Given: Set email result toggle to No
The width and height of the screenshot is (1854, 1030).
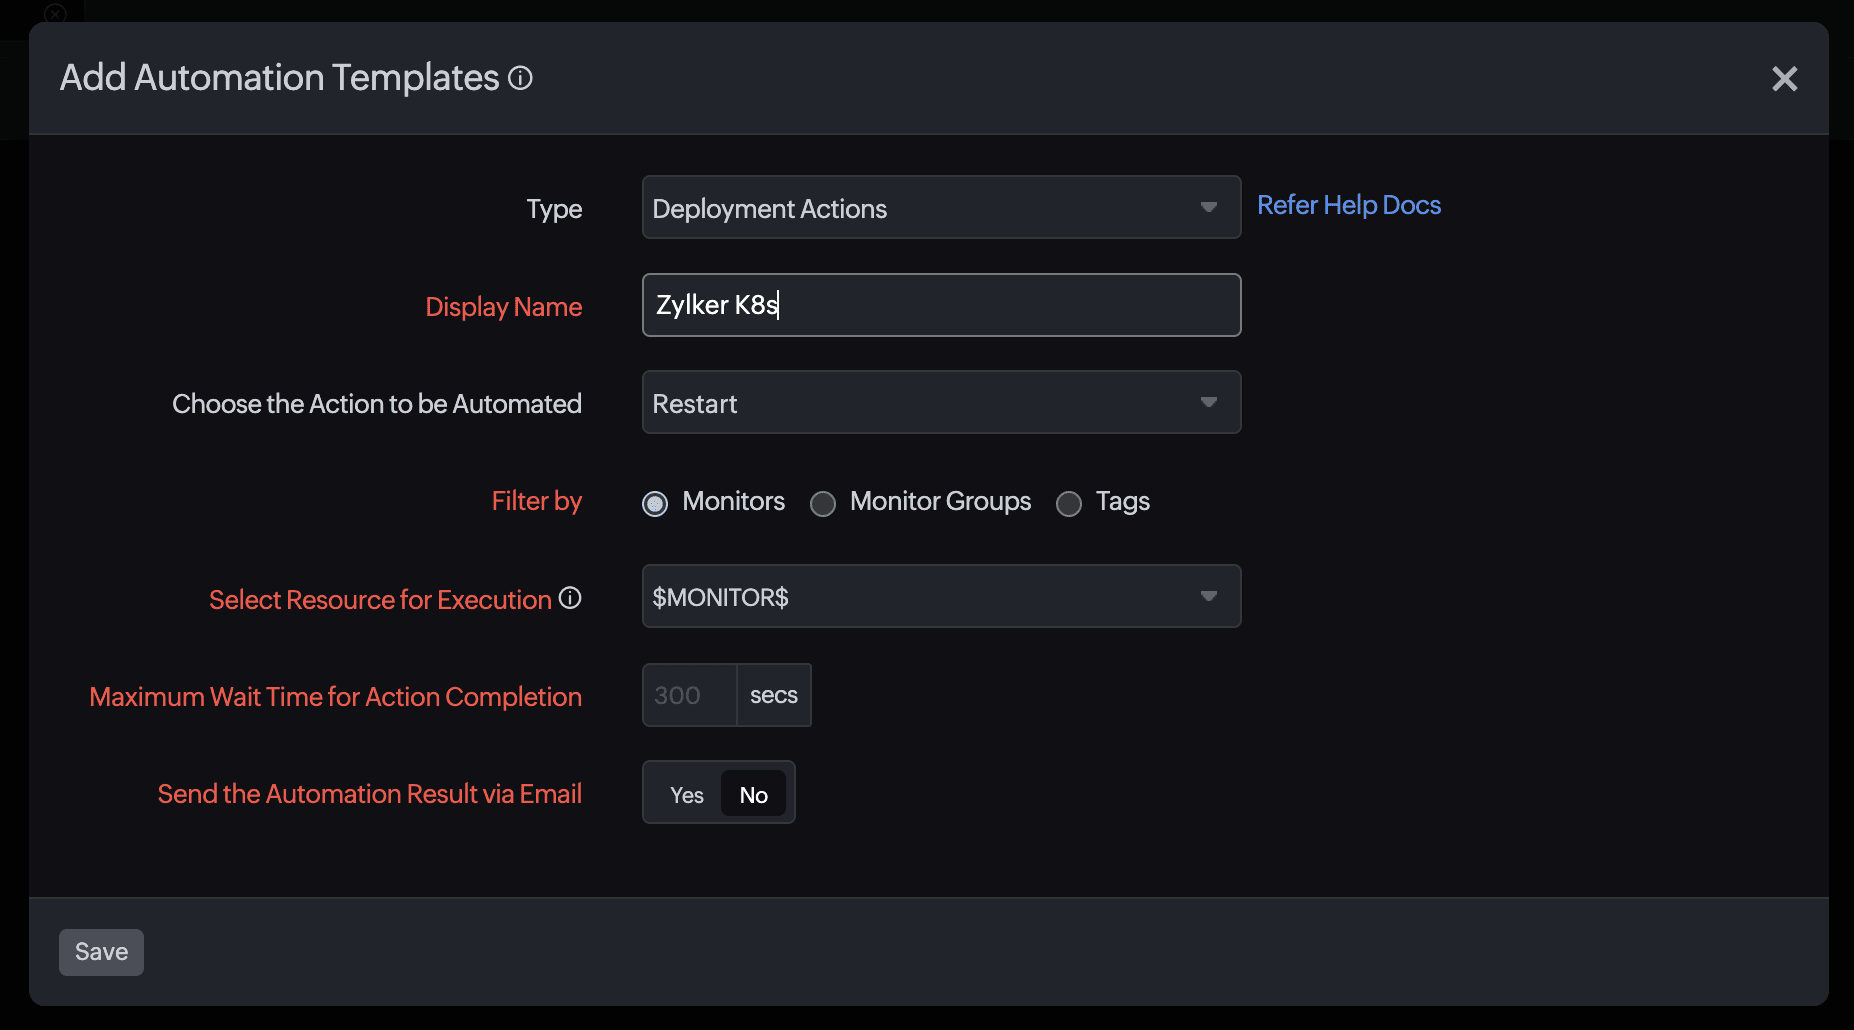Looking at the screenshot, I should pos(753,795).
